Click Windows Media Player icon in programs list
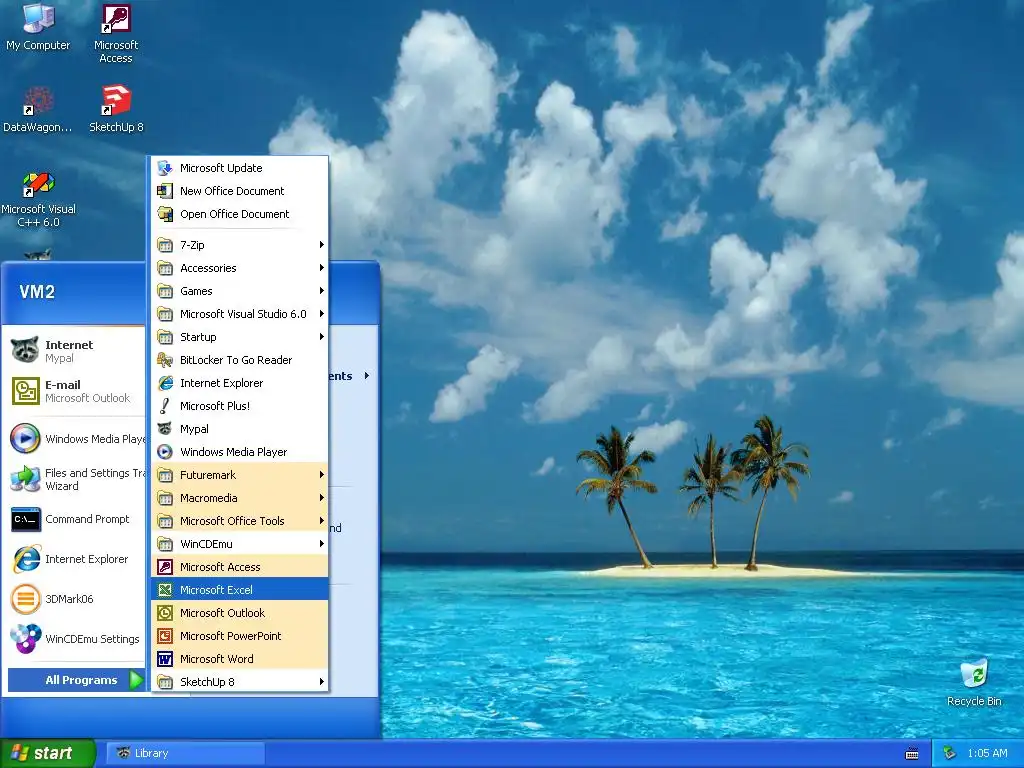The image size is (1024, 768). [165, 452]
